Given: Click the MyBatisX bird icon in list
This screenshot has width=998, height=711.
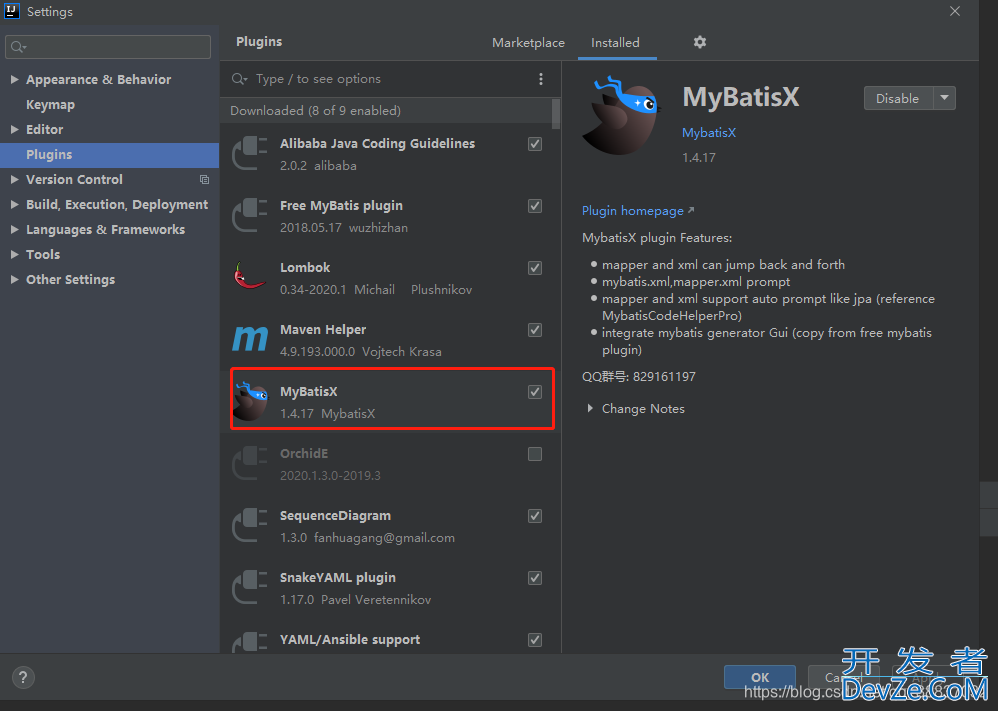Looking at the screenshot, I should (x=250, y=401).
